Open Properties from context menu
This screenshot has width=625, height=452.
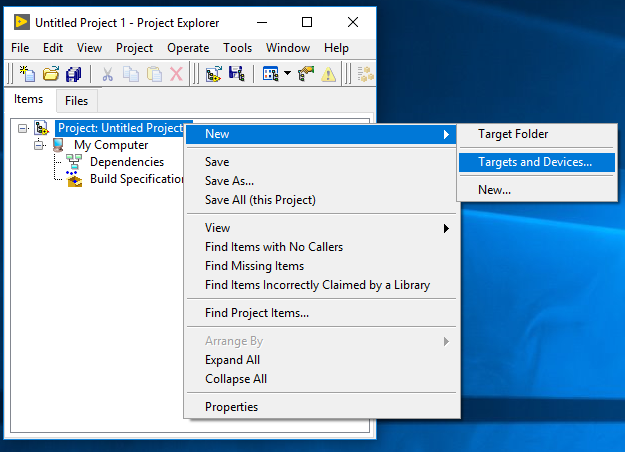(x=321, y=407)
